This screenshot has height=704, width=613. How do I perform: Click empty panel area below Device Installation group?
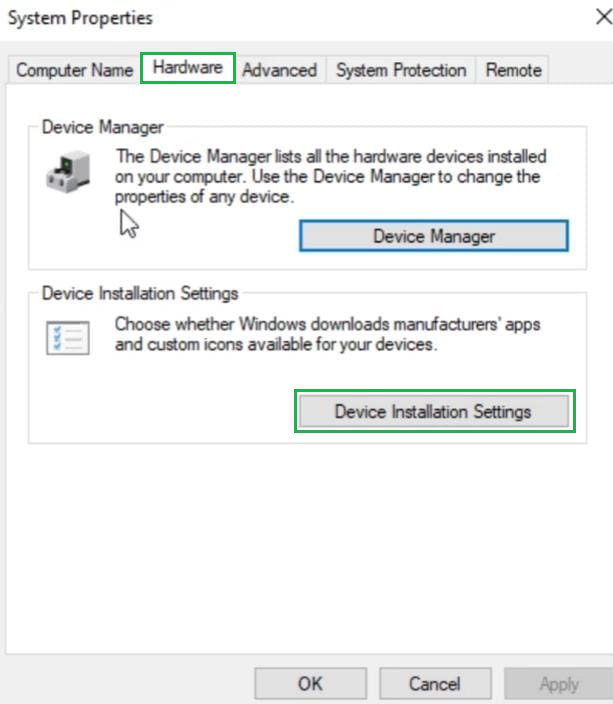pos(306,540)
